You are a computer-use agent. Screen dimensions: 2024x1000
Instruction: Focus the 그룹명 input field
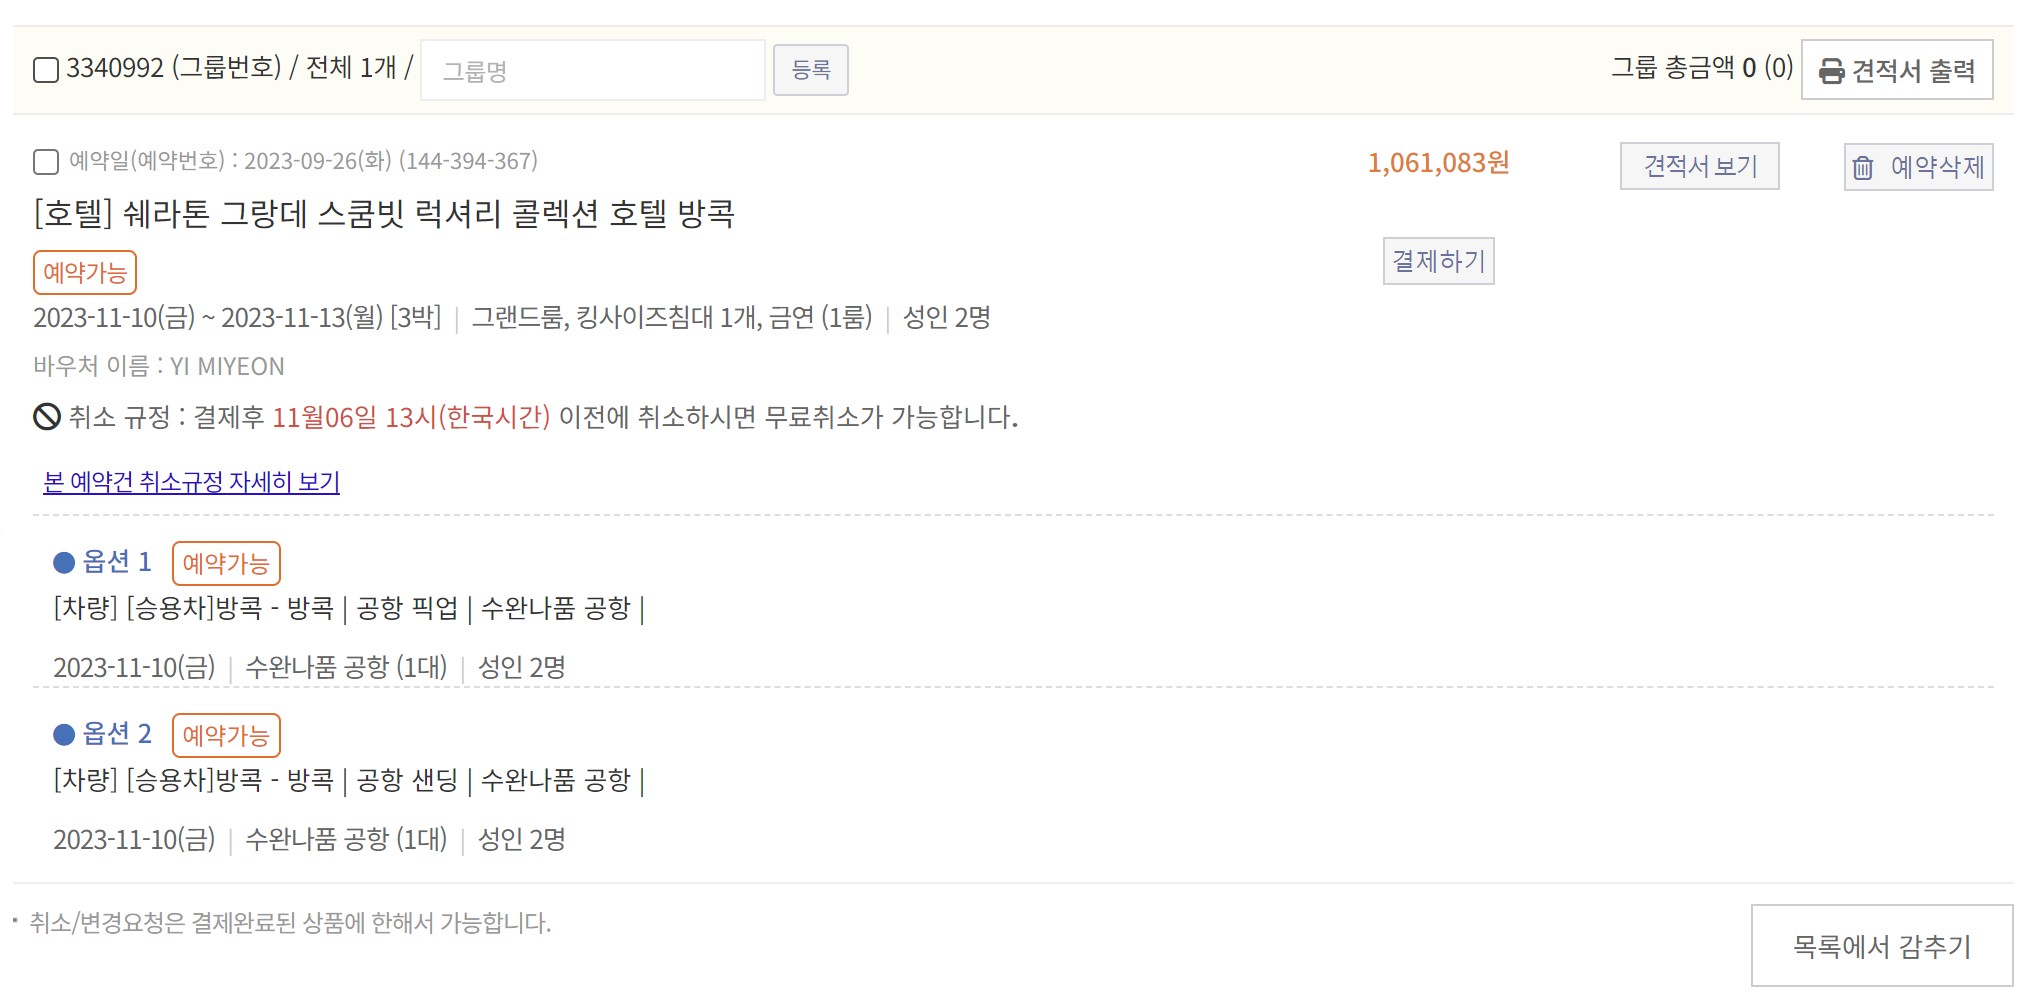point(593,70)
